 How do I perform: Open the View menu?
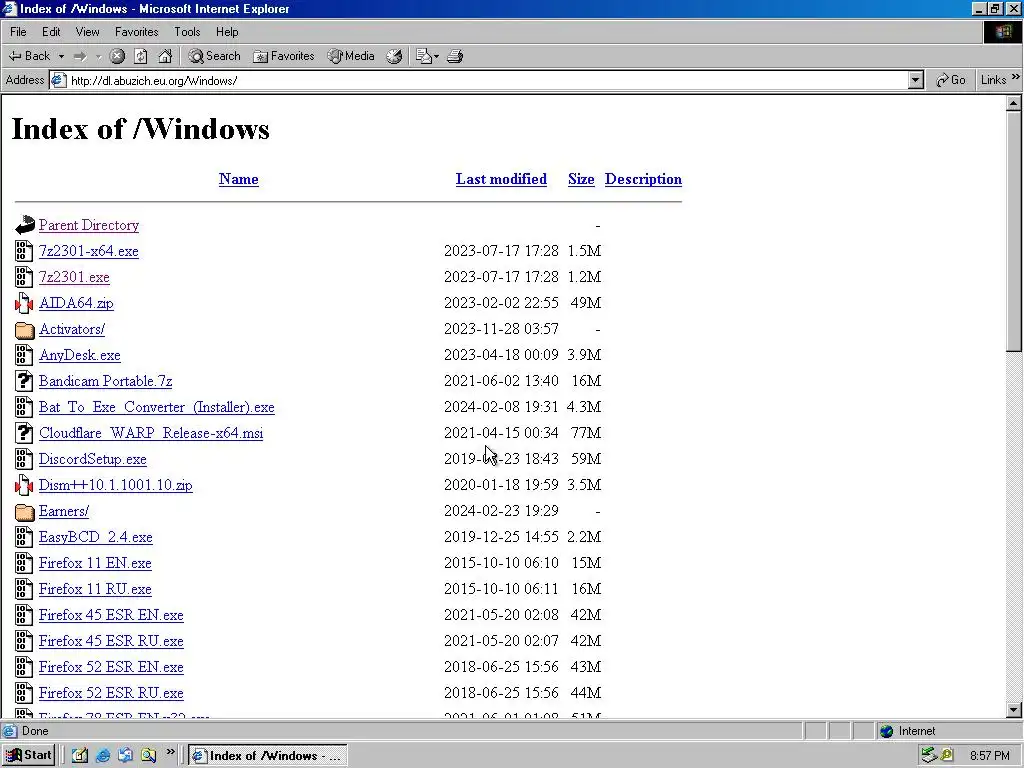click(x=88, y=31)
